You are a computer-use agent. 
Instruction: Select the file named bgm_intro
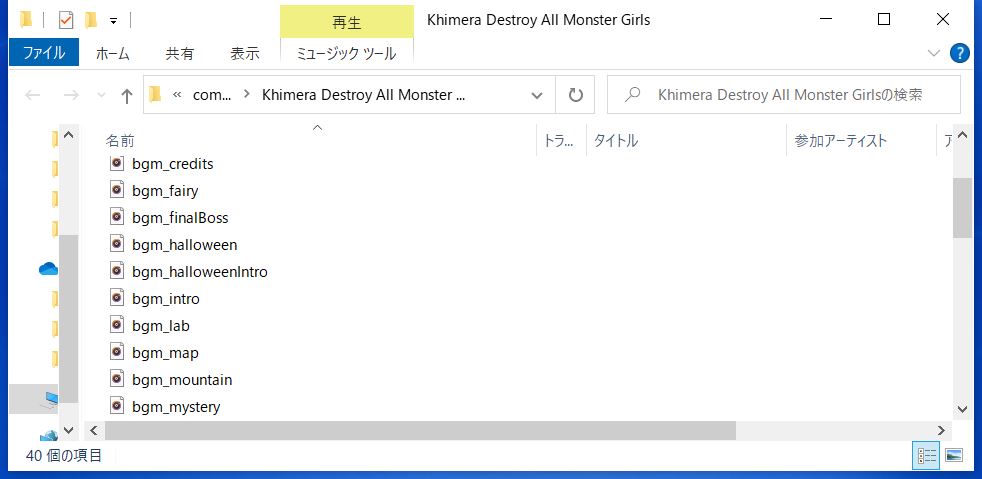pos(166,299)
